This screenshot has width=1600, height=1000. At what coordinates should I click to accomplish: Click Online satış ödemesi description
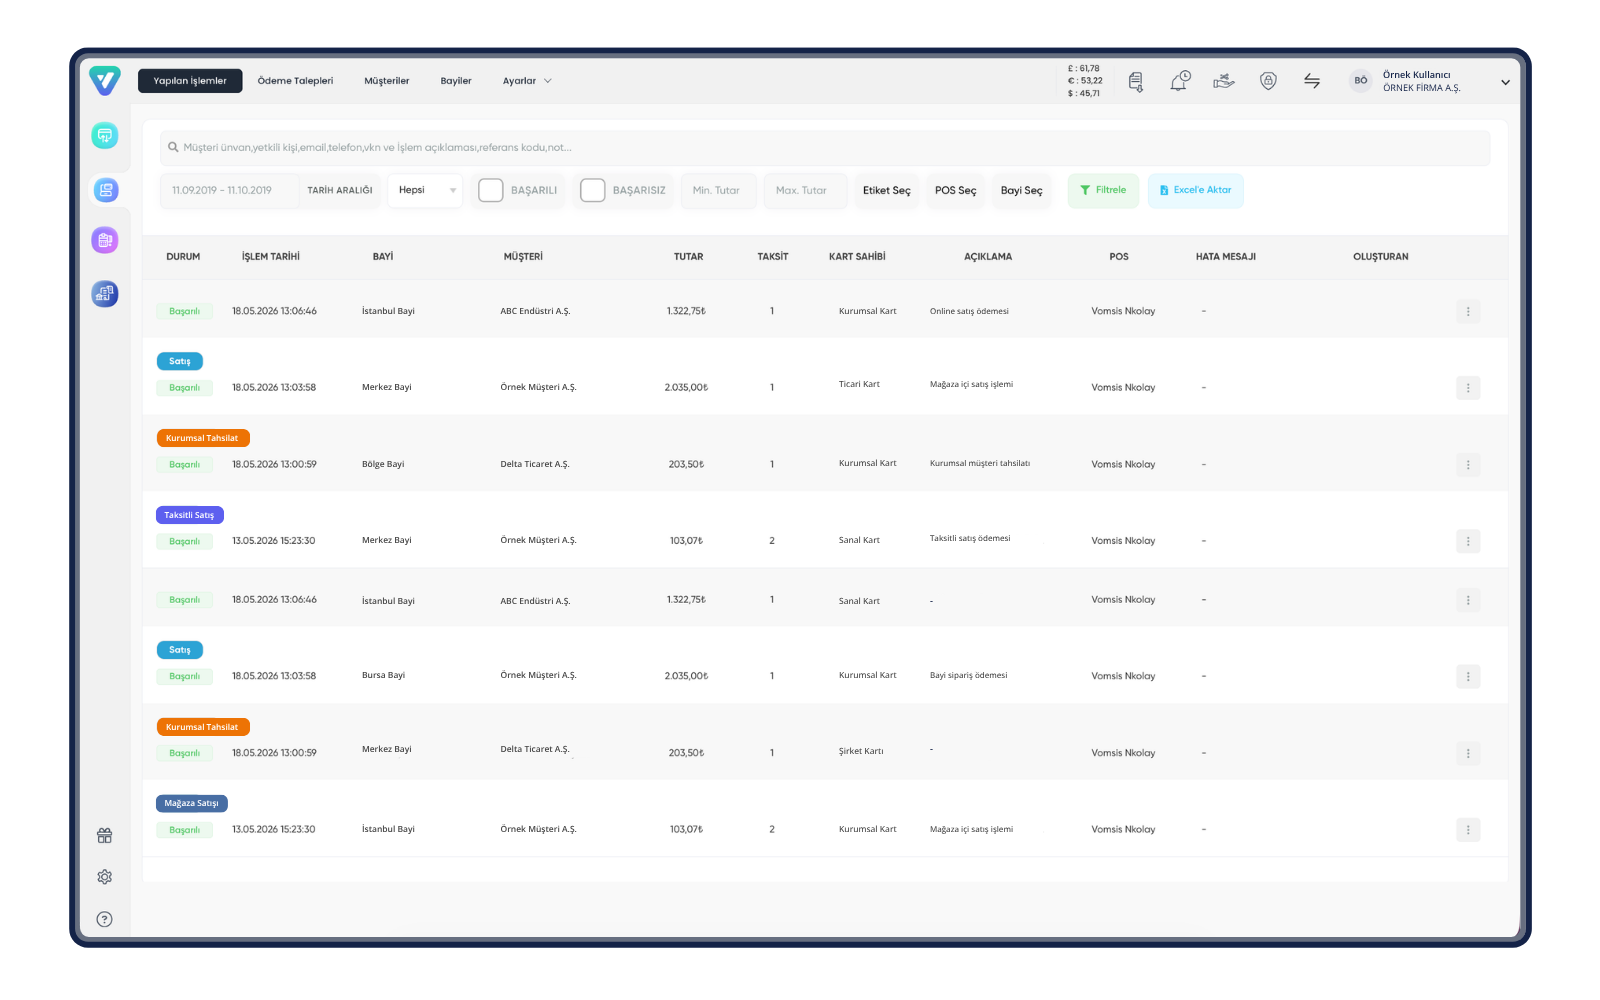969,311
